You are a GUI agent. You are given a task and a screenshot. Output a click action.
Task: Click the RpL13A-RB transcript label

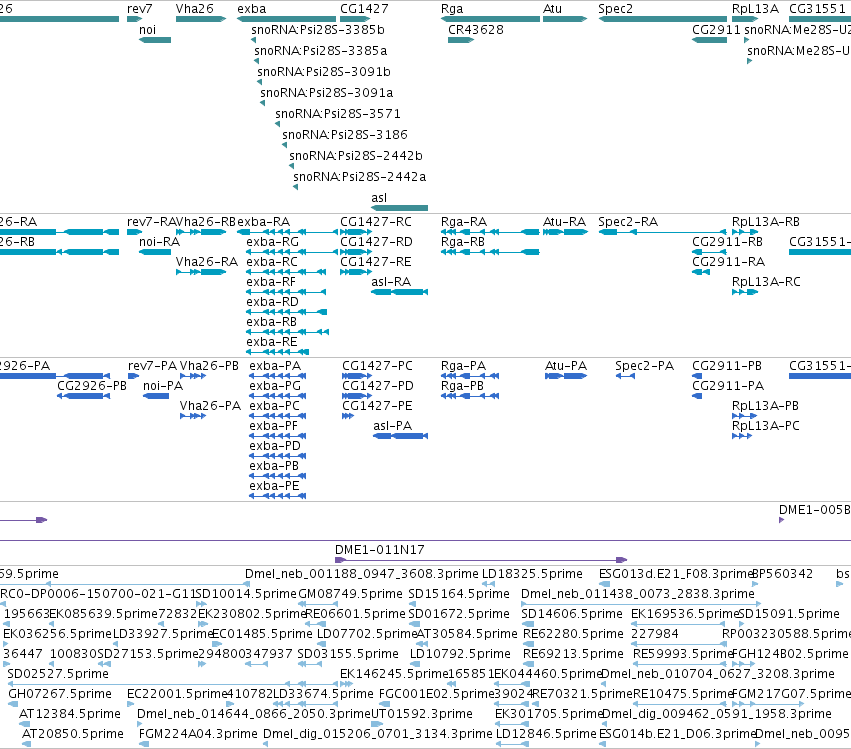(766, 221)
